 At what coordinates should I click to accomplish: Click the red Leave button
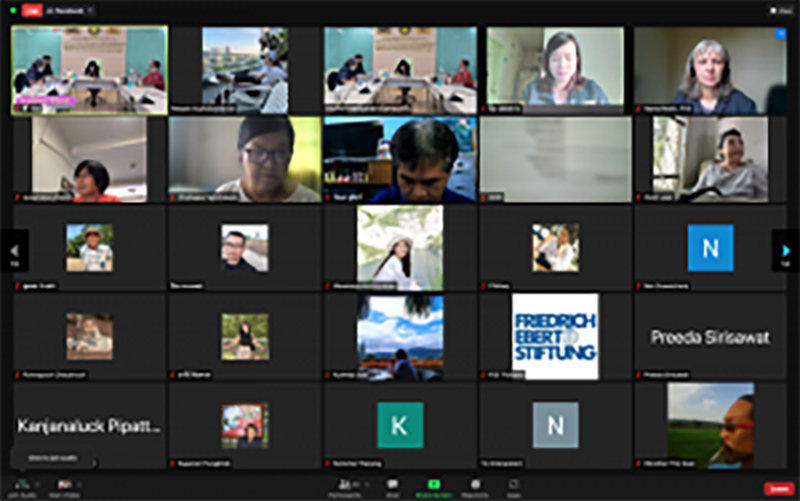pos(777,488)
